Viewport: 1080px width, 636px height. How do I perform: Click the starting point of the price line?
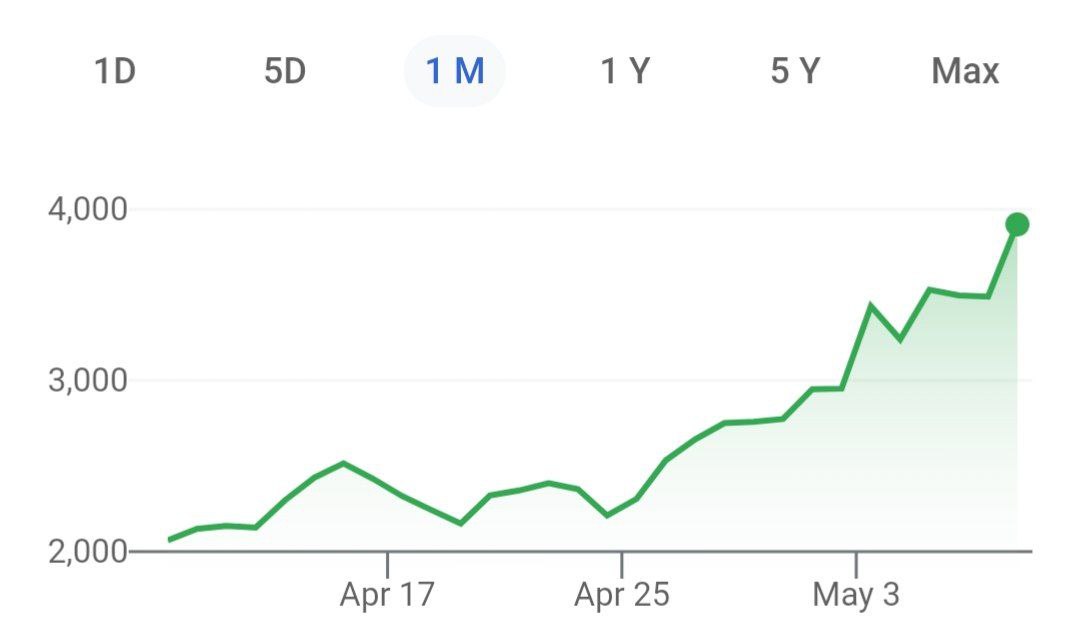tap(168, 539)
